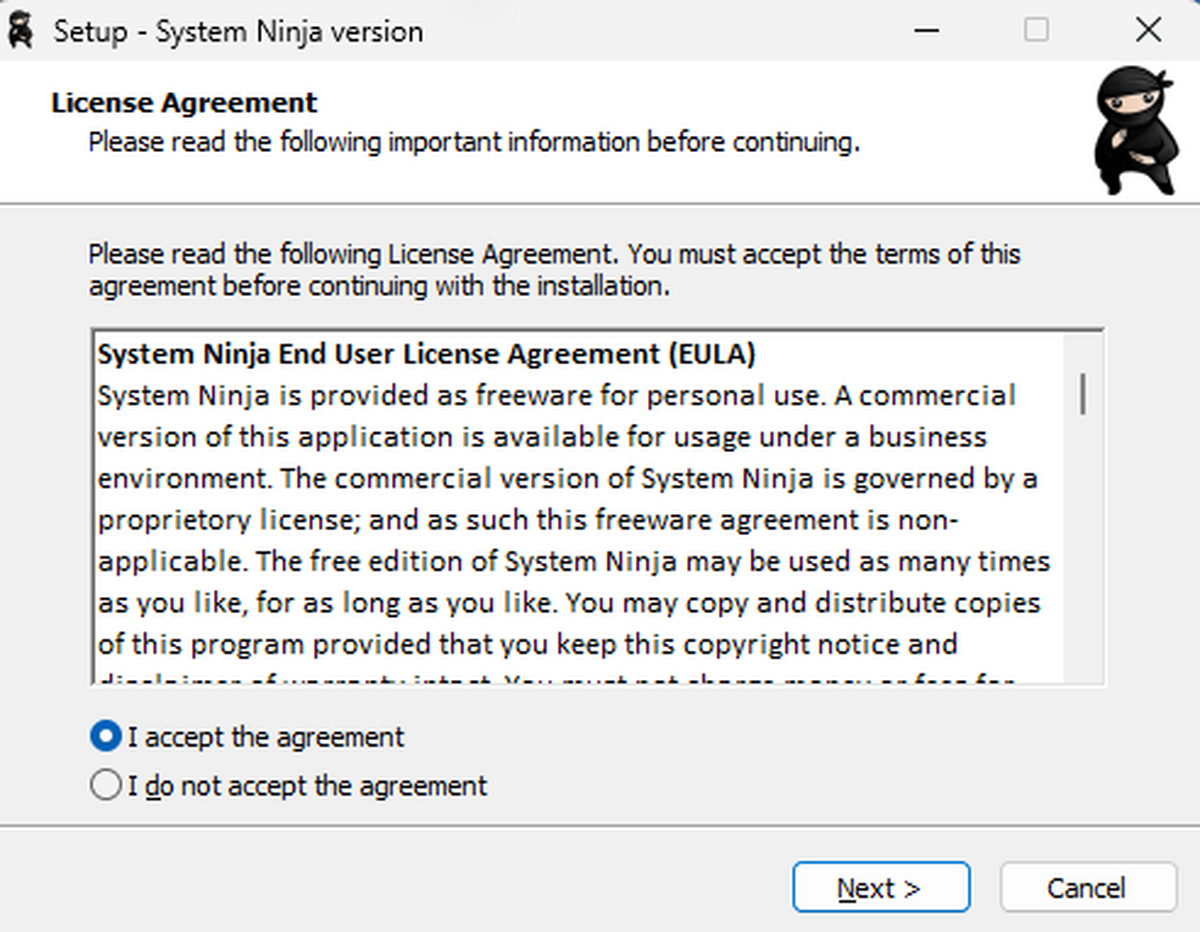The image size is (1200, 932).
Task: Click the EULA heading in license text
Action: [427, 354]
